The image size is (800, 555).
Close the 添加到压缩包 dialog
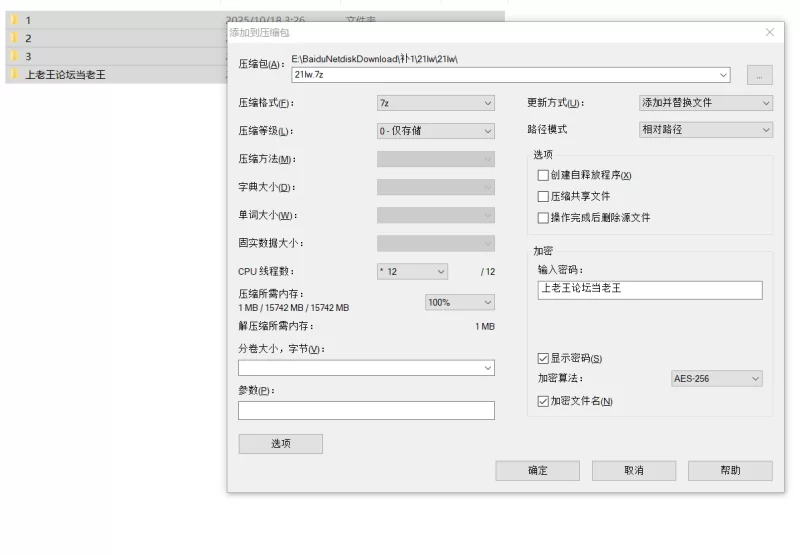769,32
